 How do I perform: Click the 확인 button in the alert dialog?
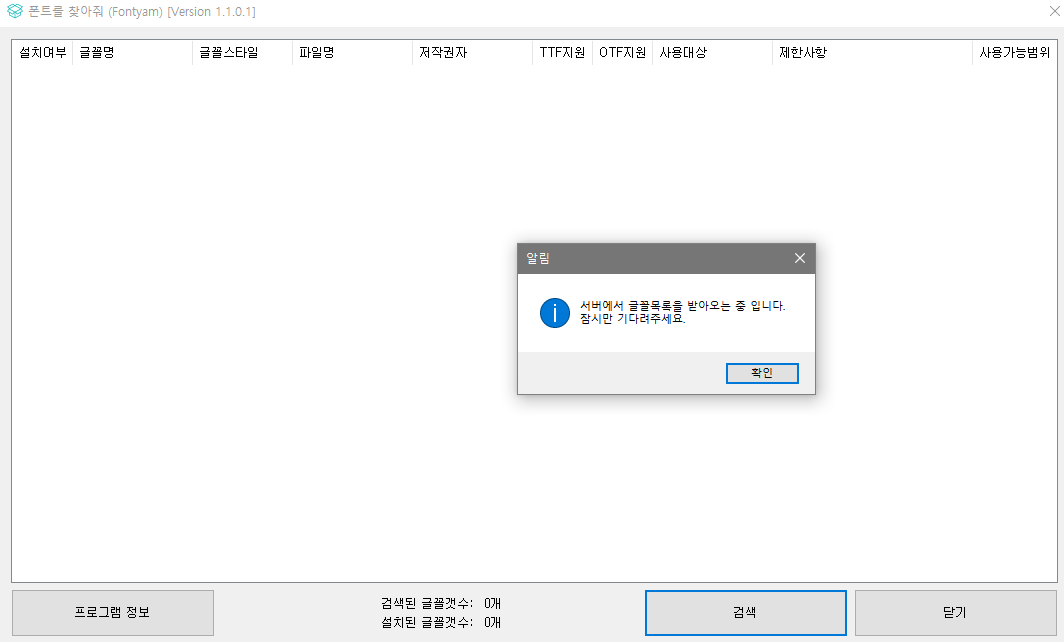click(x=762, y=373)
